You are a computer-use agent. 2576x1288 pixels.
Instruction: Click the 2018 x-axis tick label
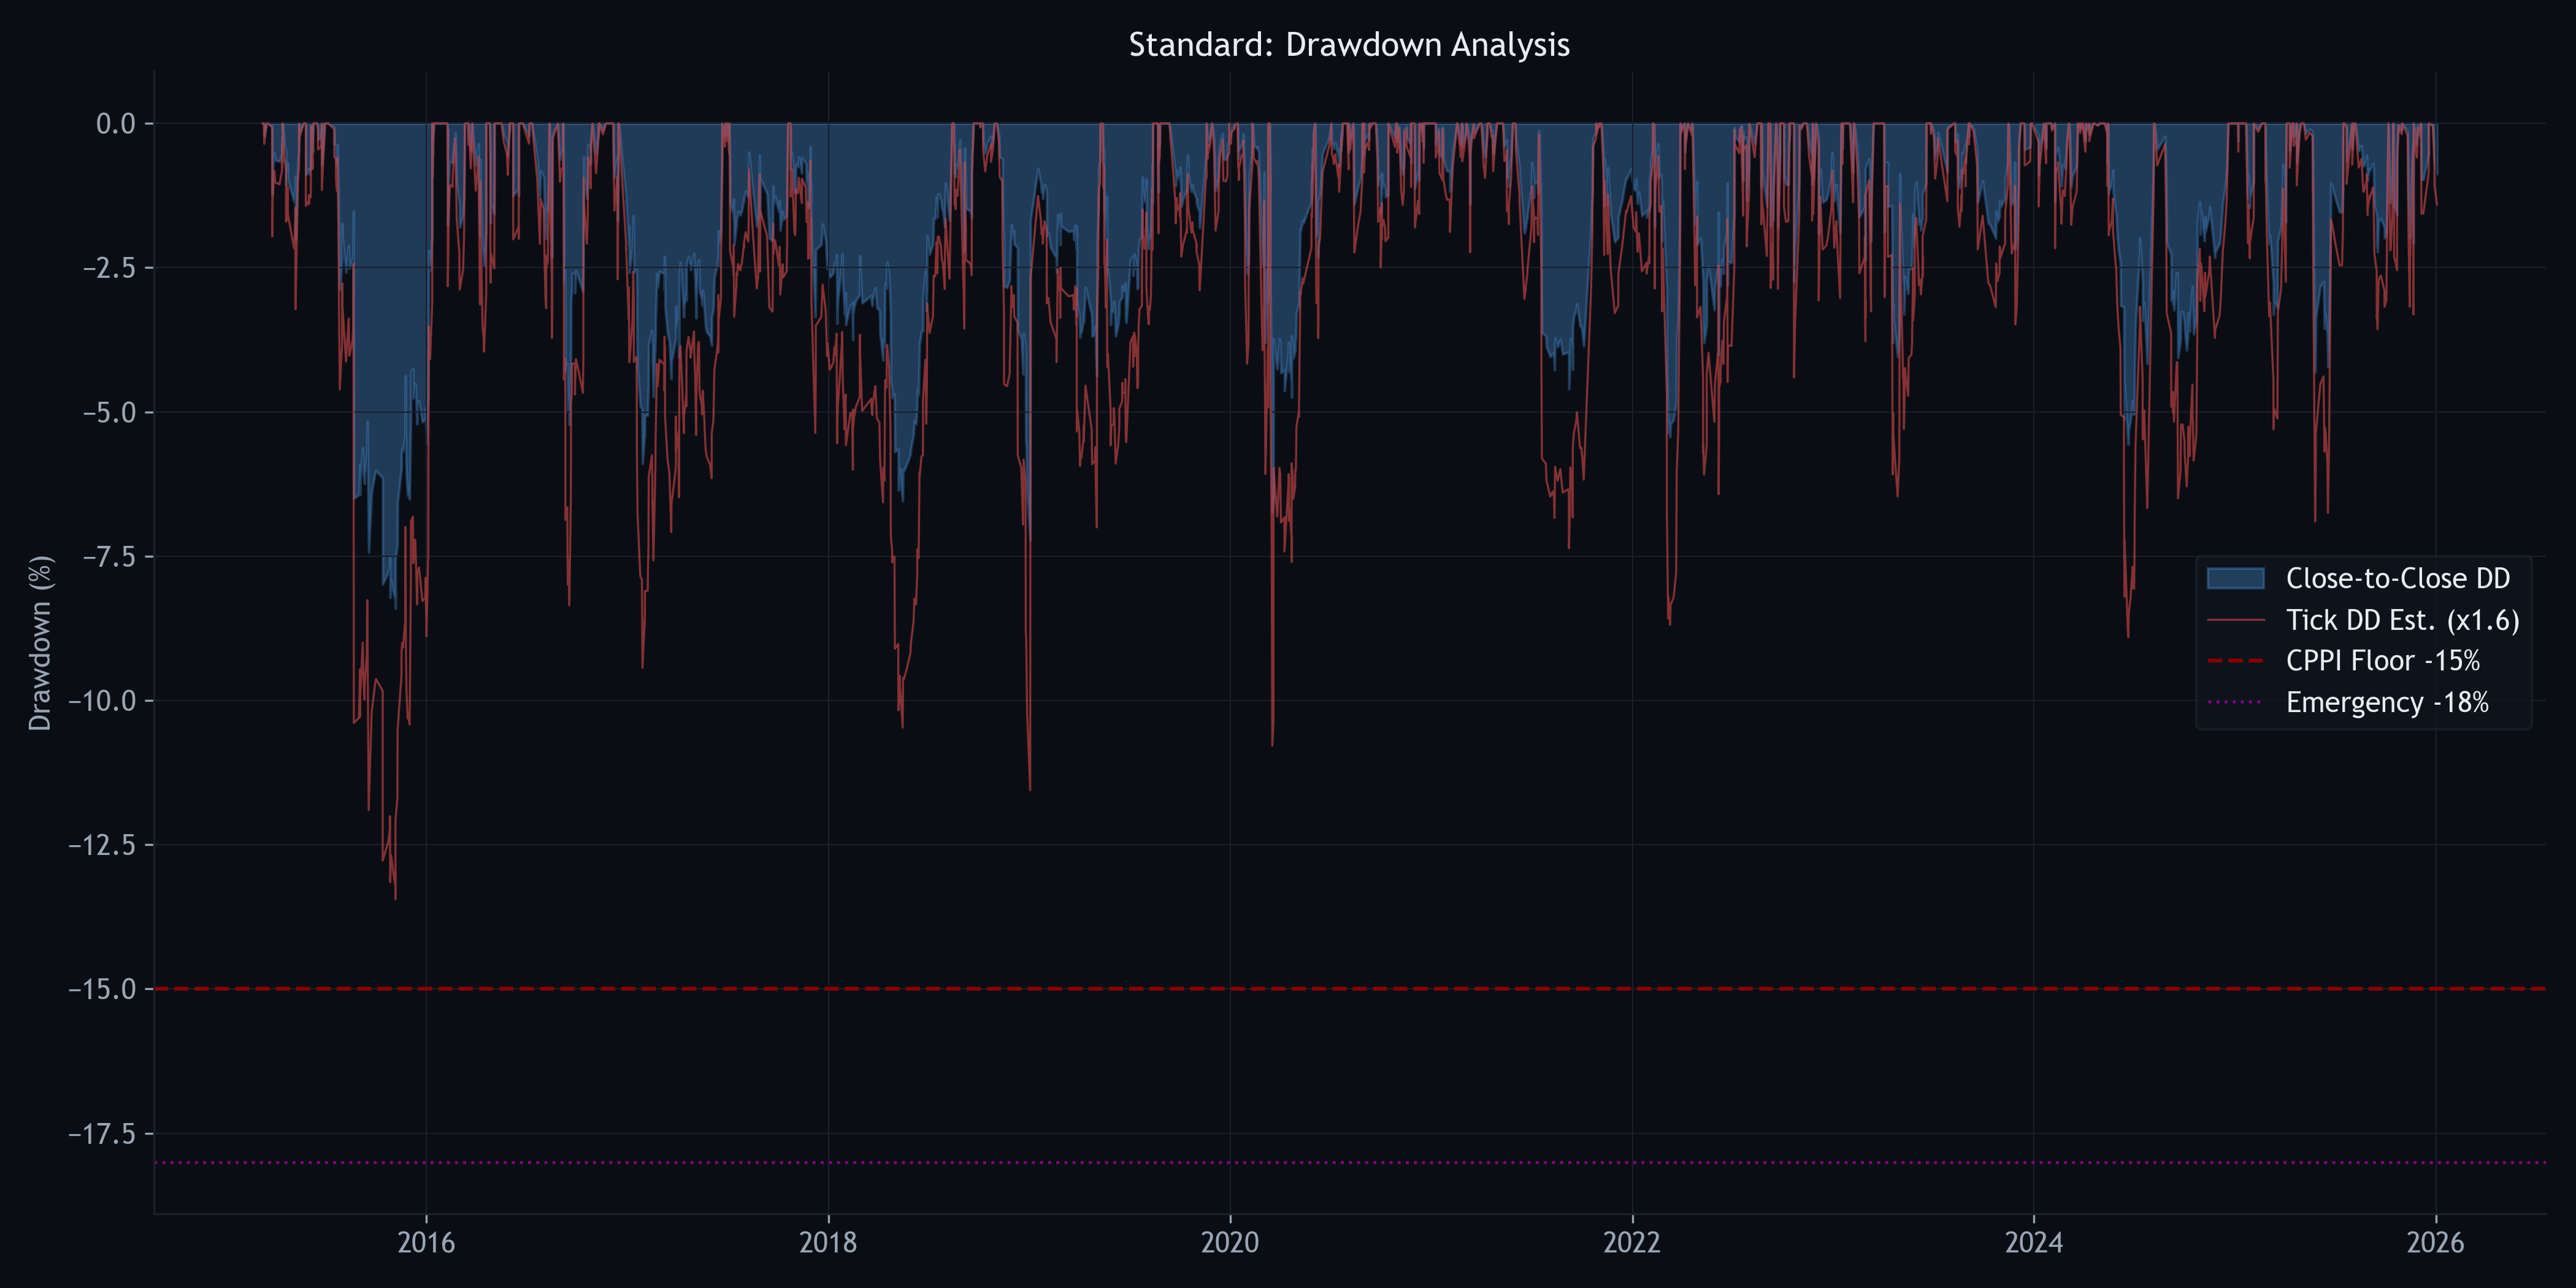tap(828, 1243)
